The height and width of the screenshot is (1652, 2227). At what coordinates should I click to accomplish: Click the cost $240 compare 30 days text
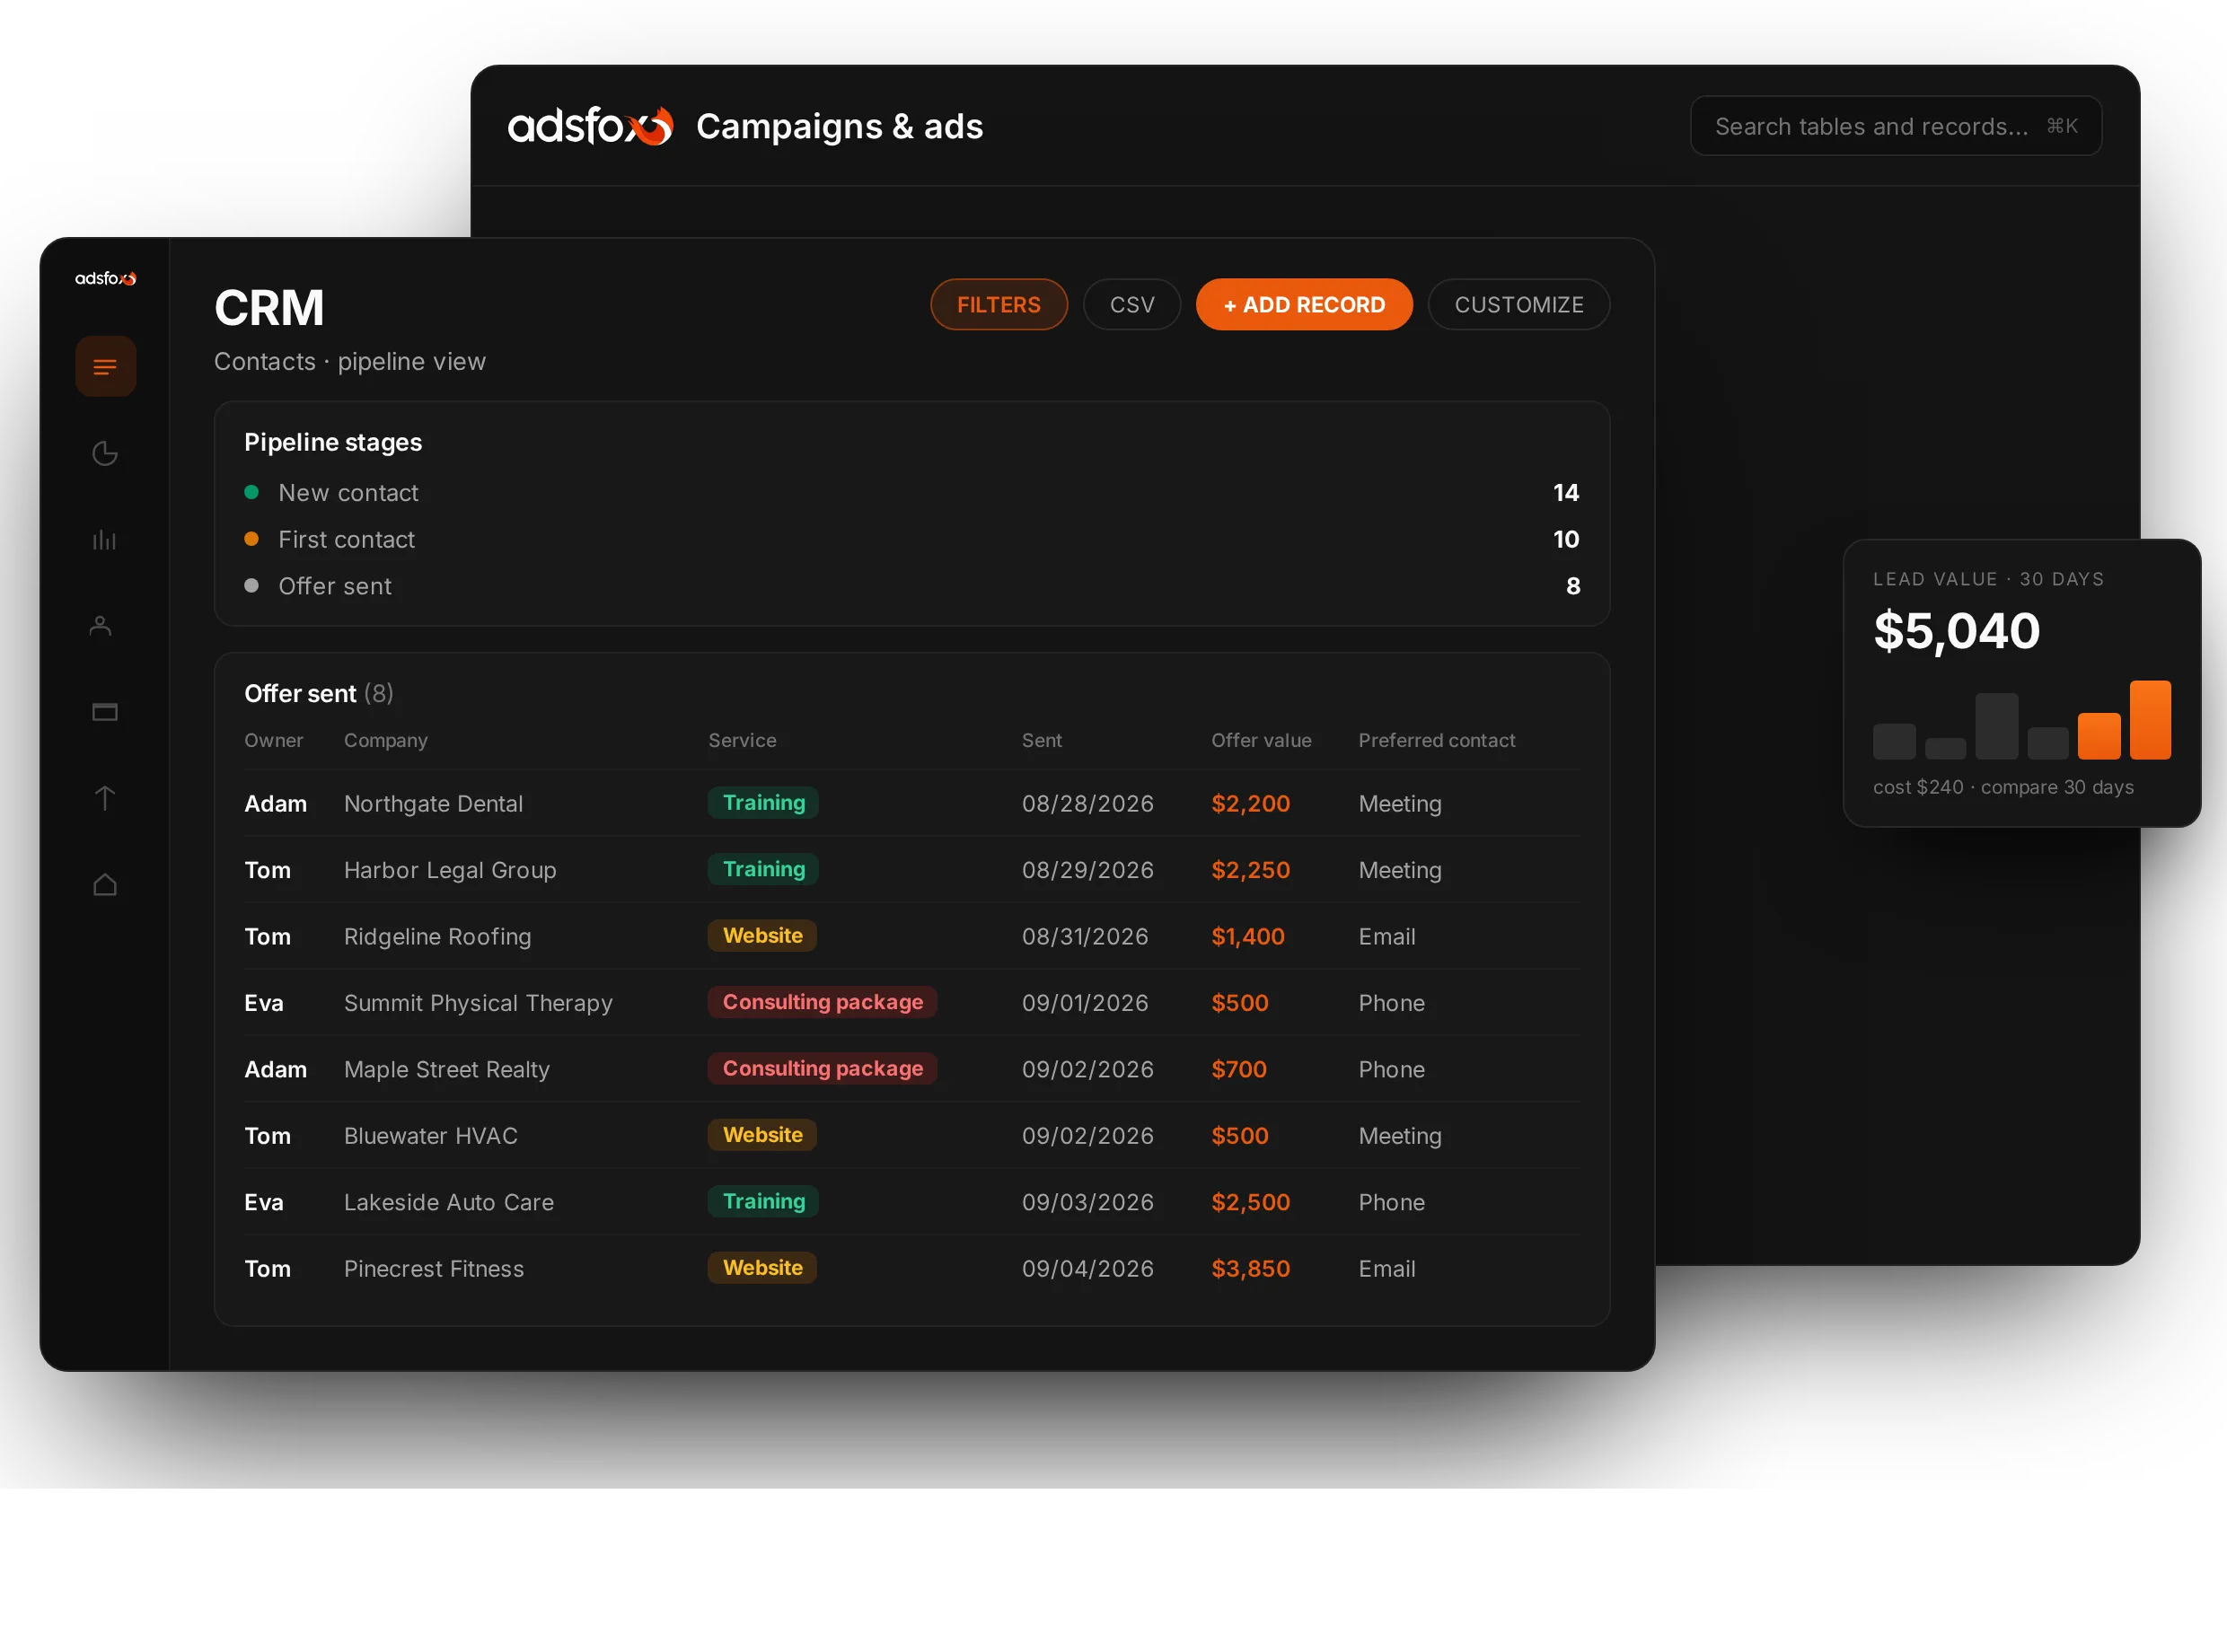pos(2003,787)
